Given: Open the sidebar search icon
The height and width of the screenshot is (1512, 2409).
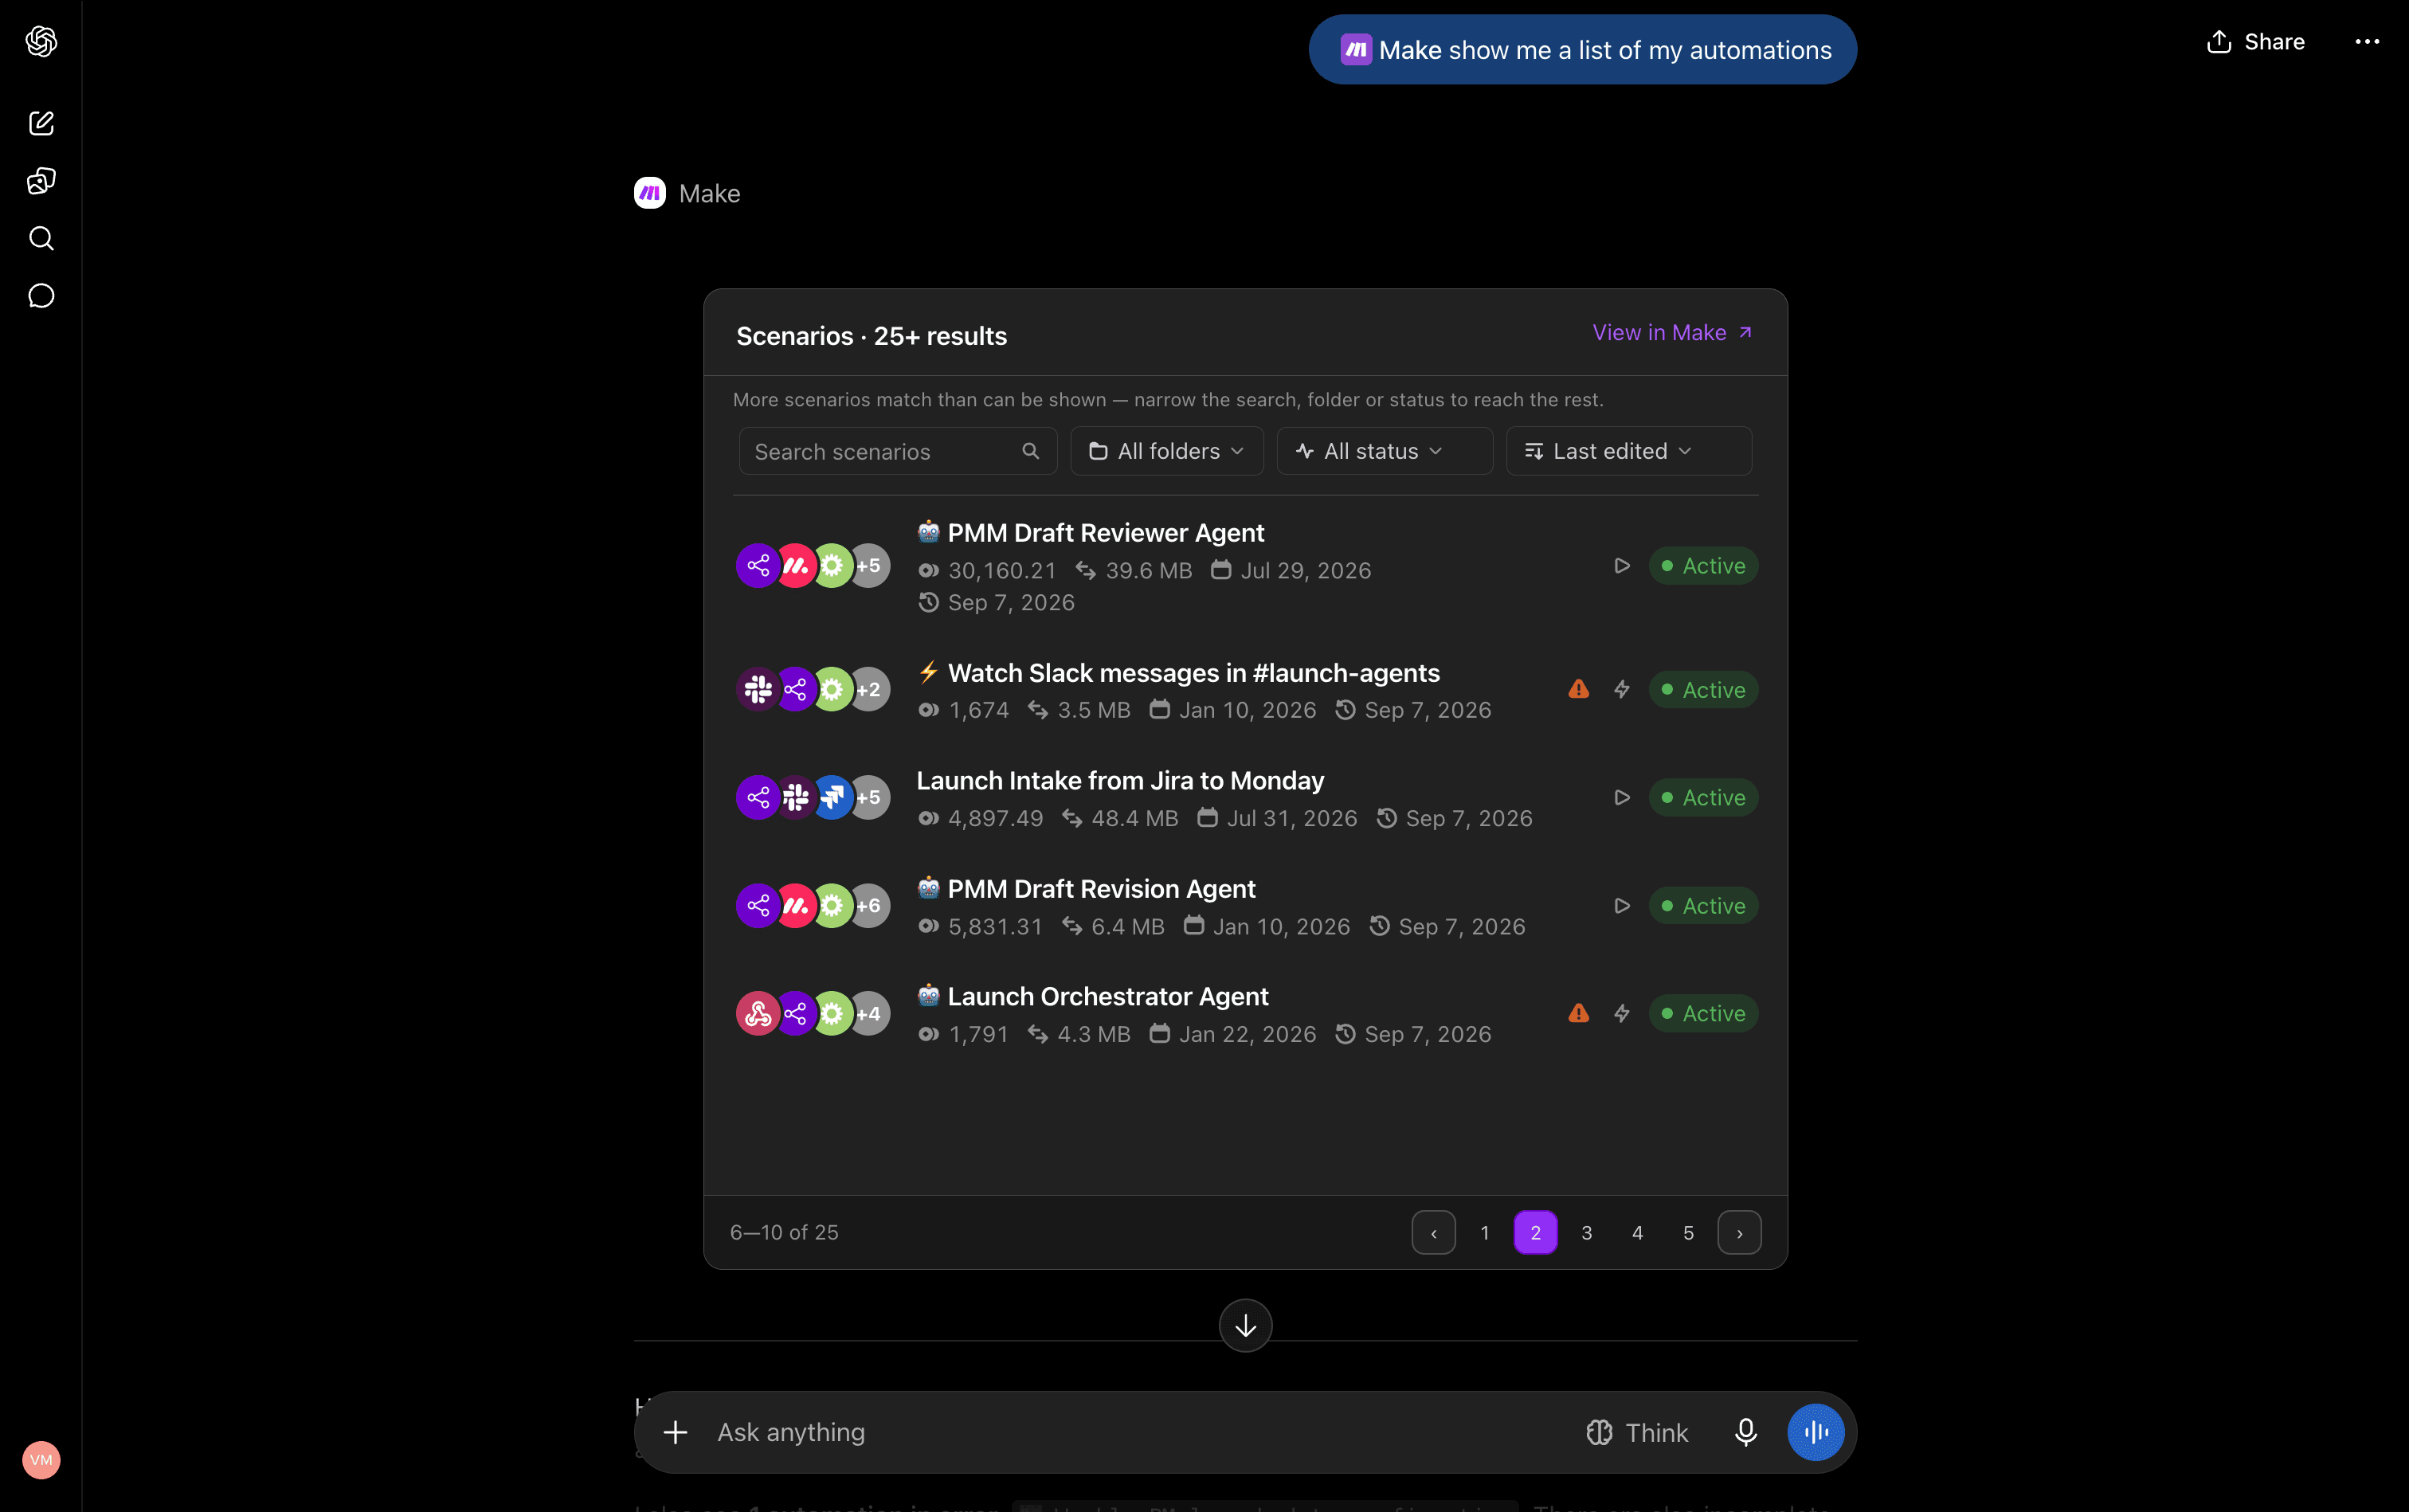Looking at the screenshot, I should (41, 238).
